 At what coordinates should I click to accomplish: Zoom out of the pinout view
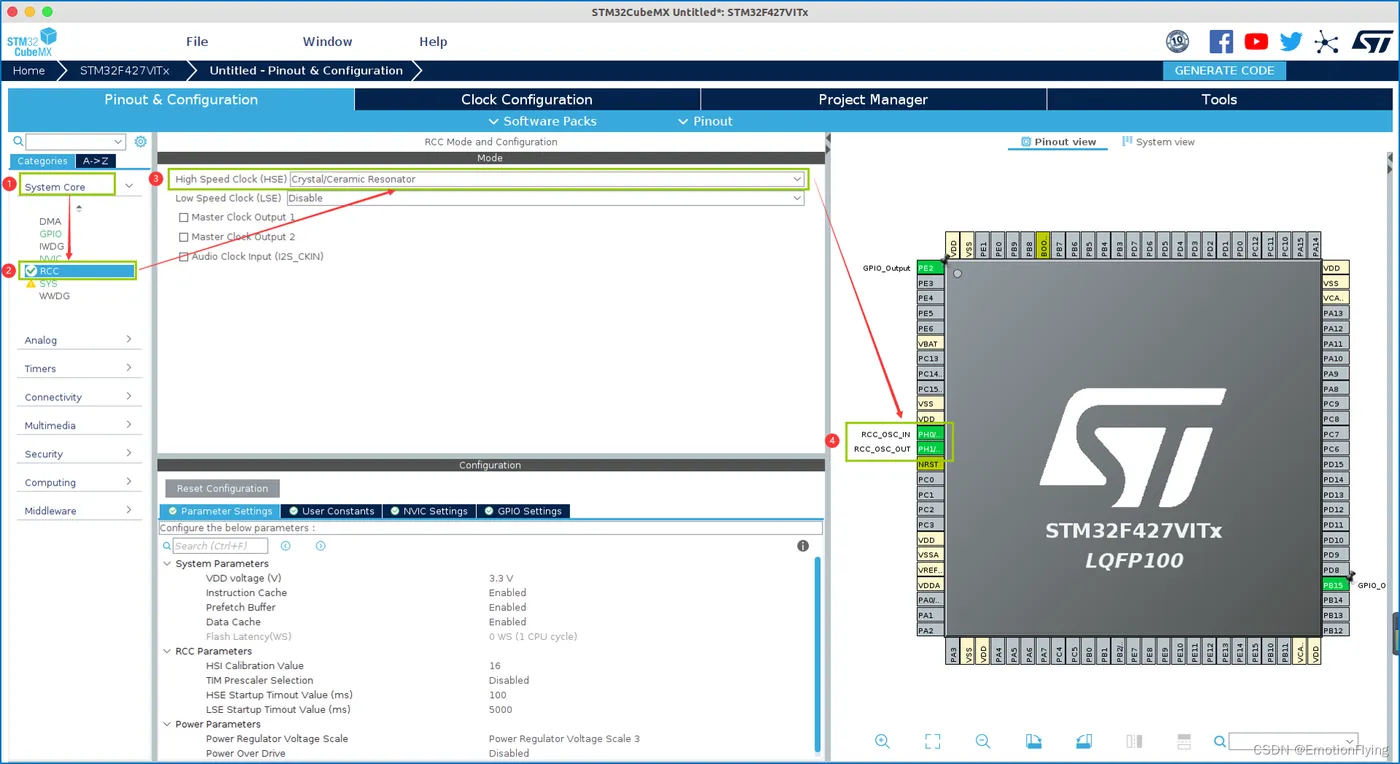(x=983, y=741)
